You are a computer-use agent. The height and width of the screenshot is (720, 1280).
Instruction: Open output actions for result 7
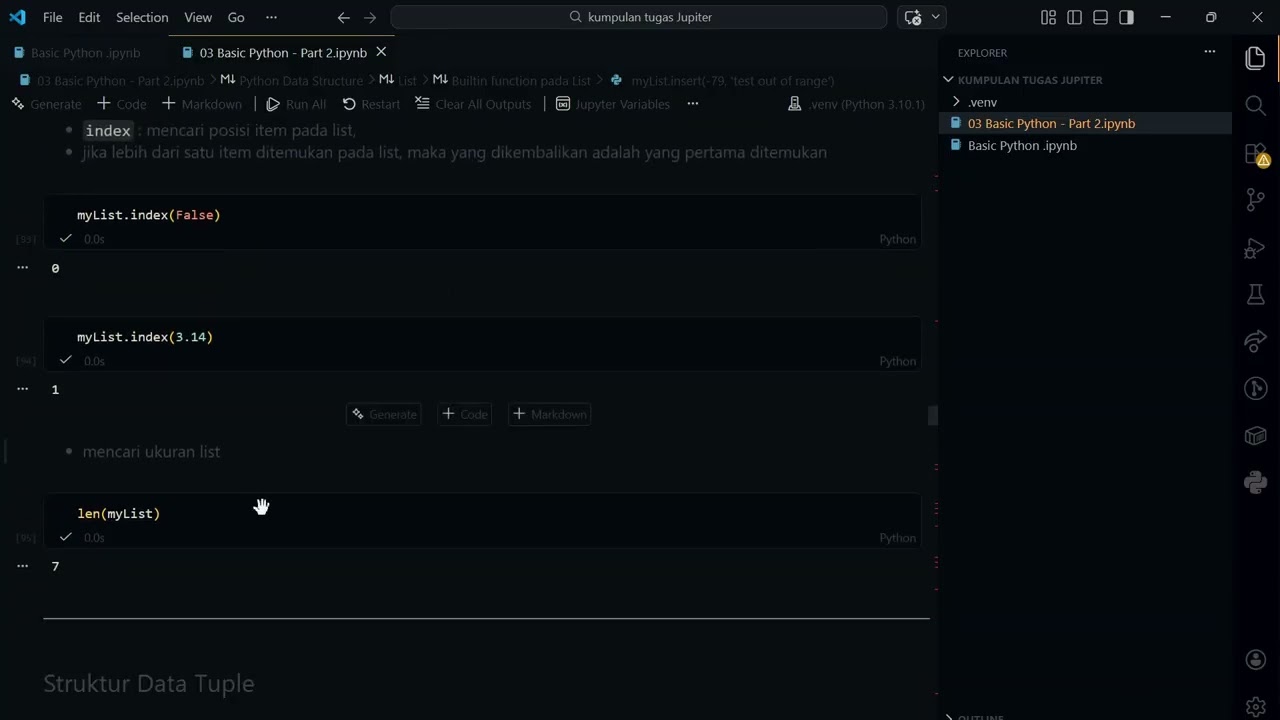[22, 565]
